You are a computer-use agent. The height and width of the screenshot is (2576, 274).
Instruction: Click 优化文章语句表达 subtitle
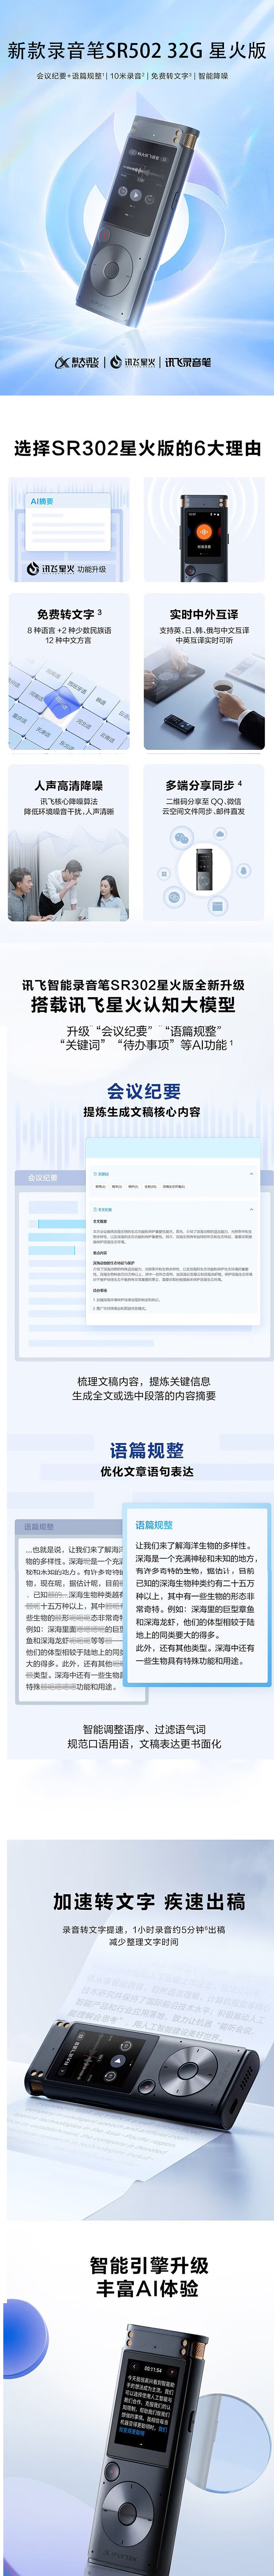coord(147,1471)
